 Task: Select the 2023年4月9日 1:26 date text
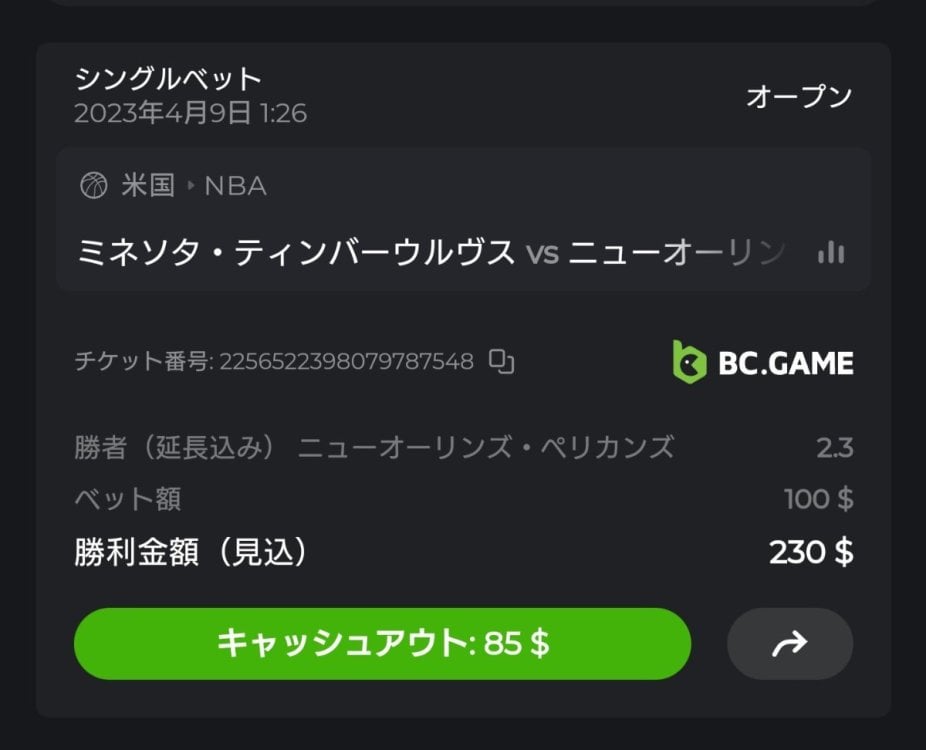tap(190, 113)
